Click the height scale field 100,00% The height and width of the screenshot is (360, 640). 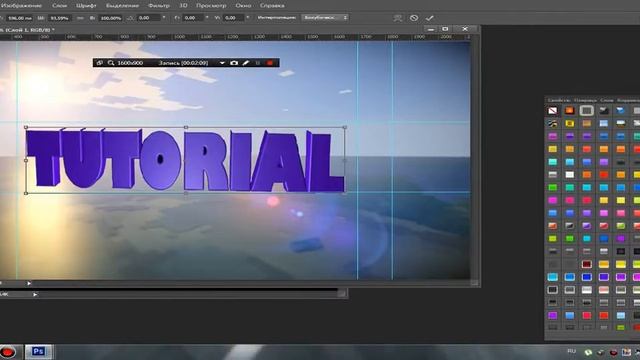[x=111, y=18]
